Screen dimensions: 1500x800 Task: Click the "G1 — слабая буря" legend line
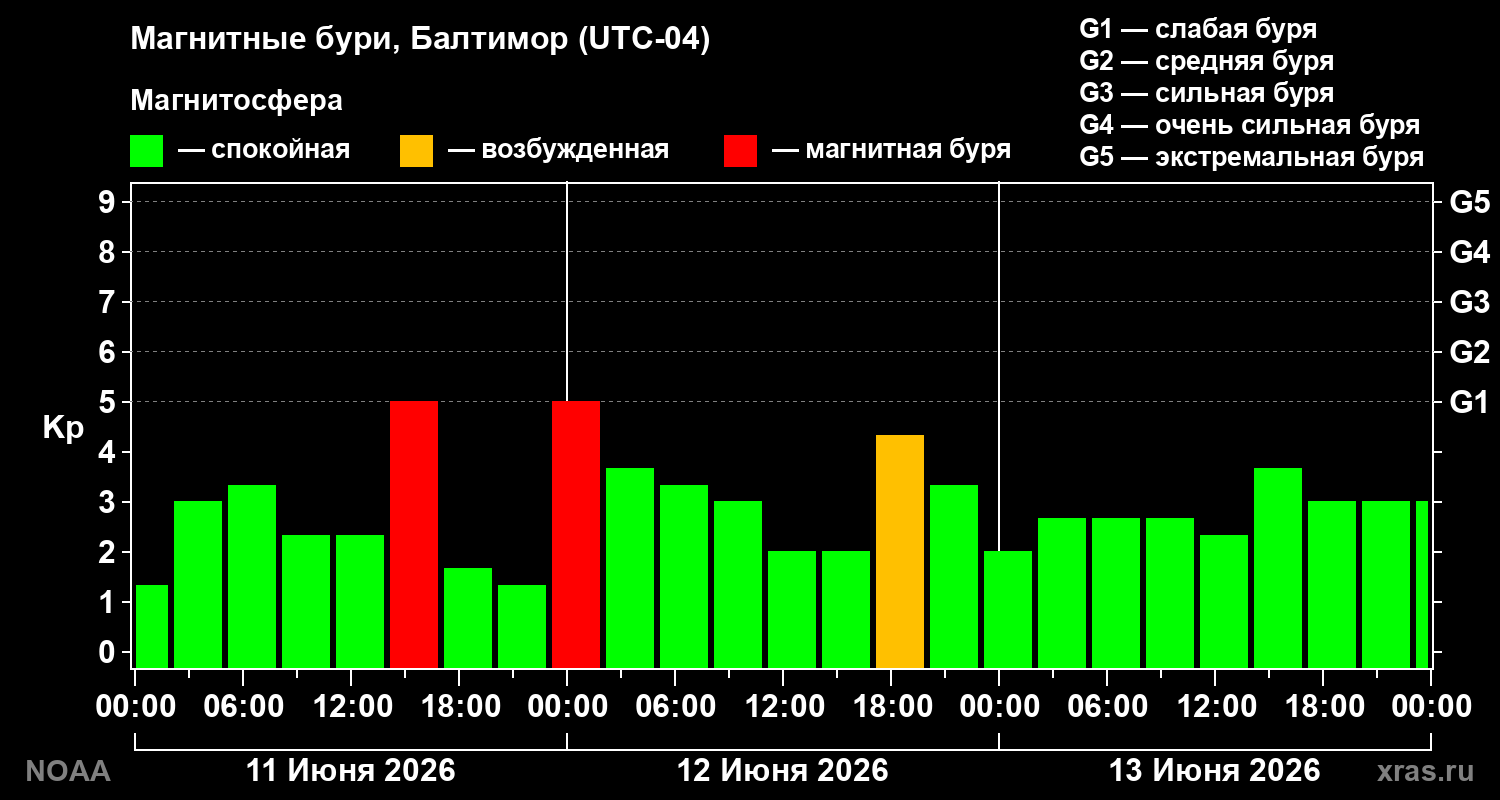tap(1198, 28)
